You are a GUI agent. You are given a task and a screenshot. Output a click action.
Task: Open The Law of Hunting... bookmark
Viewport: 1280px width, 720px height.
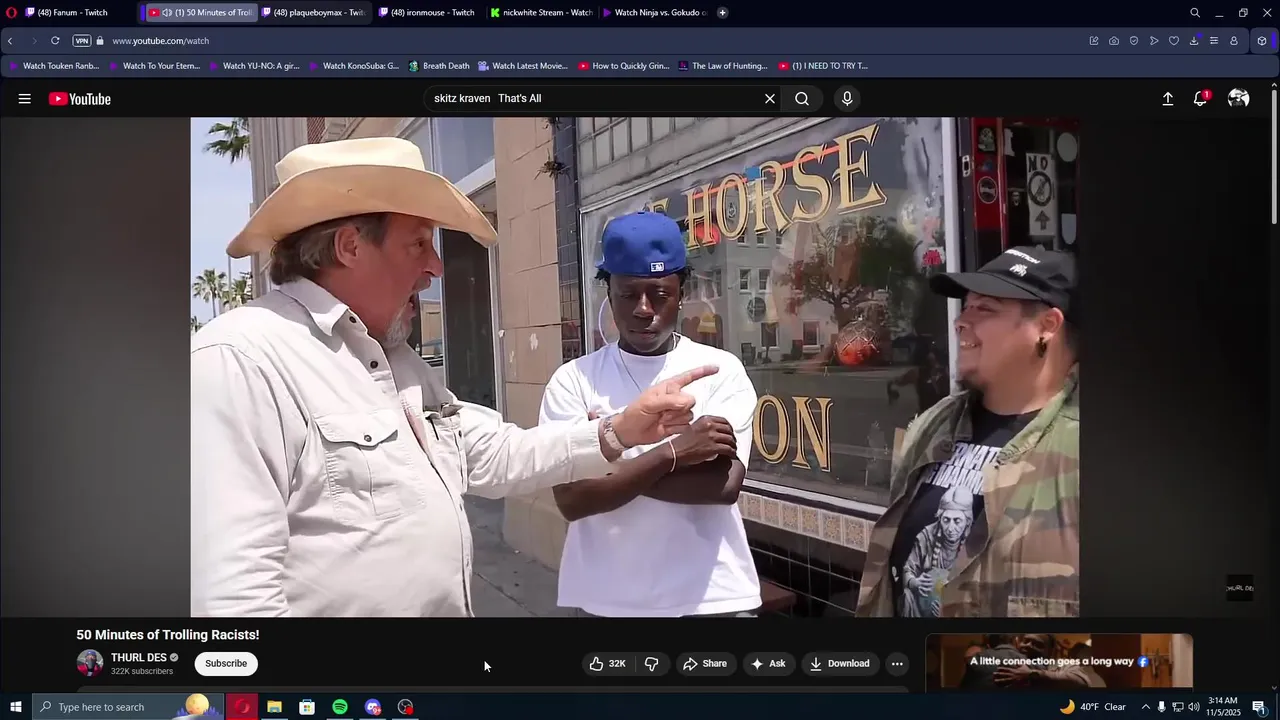(723, 66)
